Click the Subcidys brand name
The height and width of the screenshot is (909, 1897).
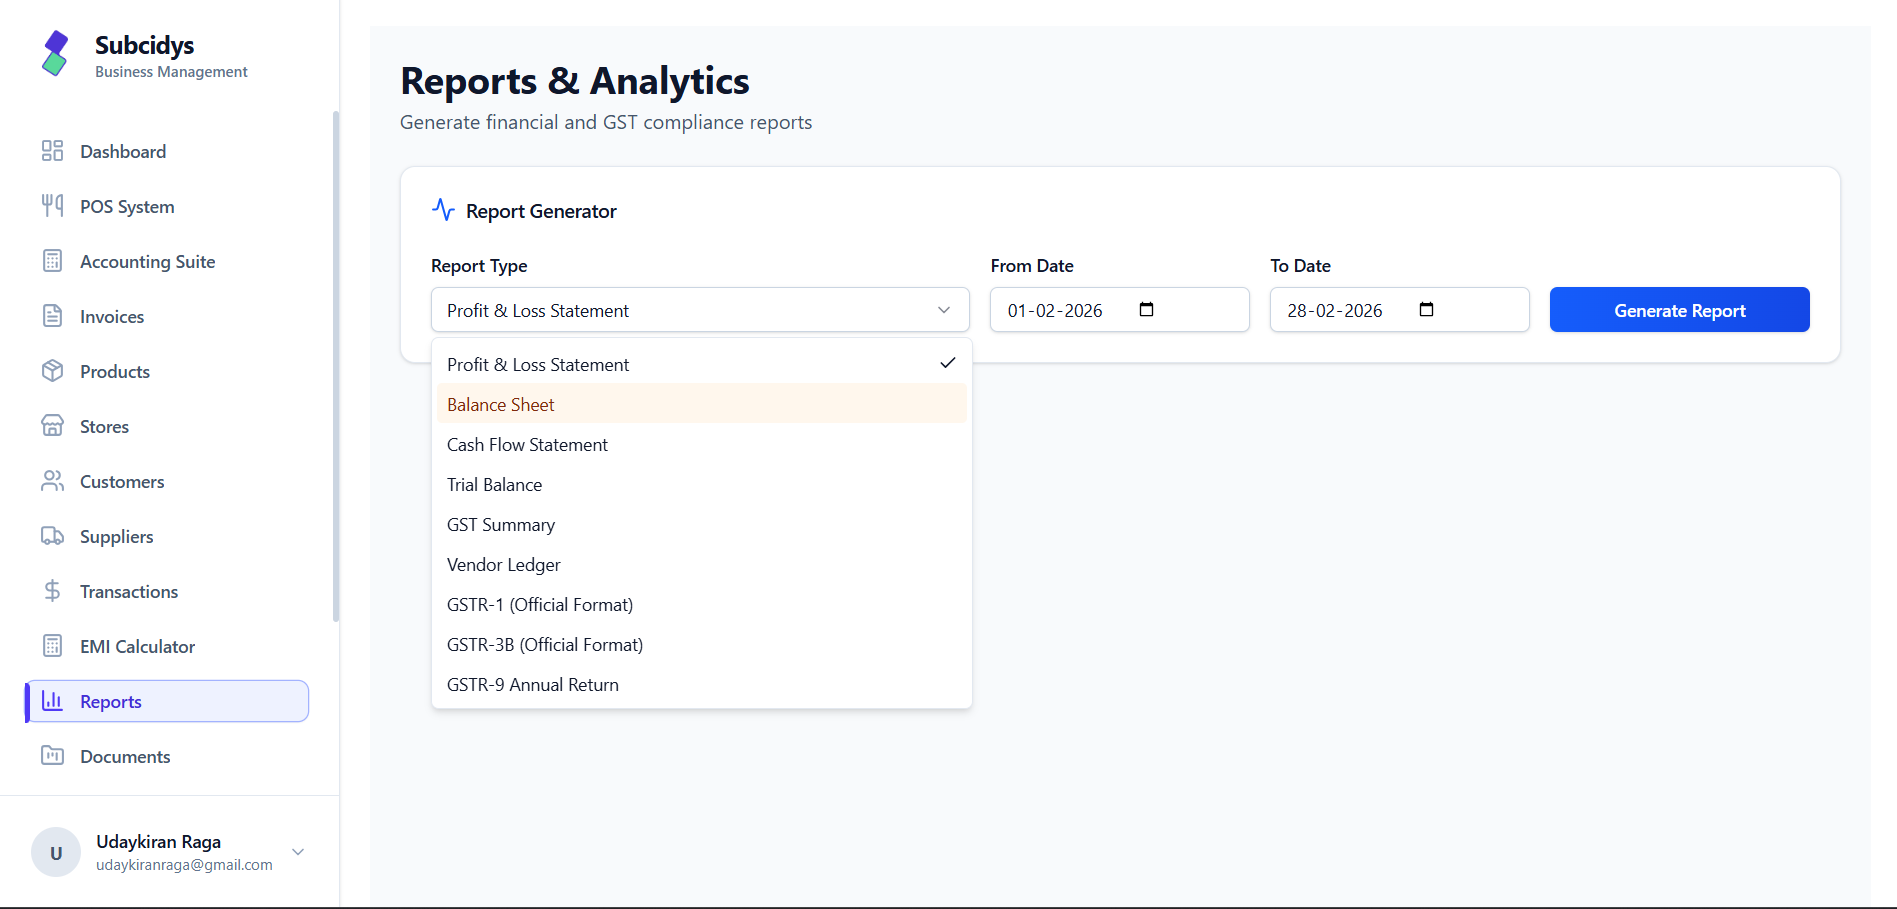point(145,45)
